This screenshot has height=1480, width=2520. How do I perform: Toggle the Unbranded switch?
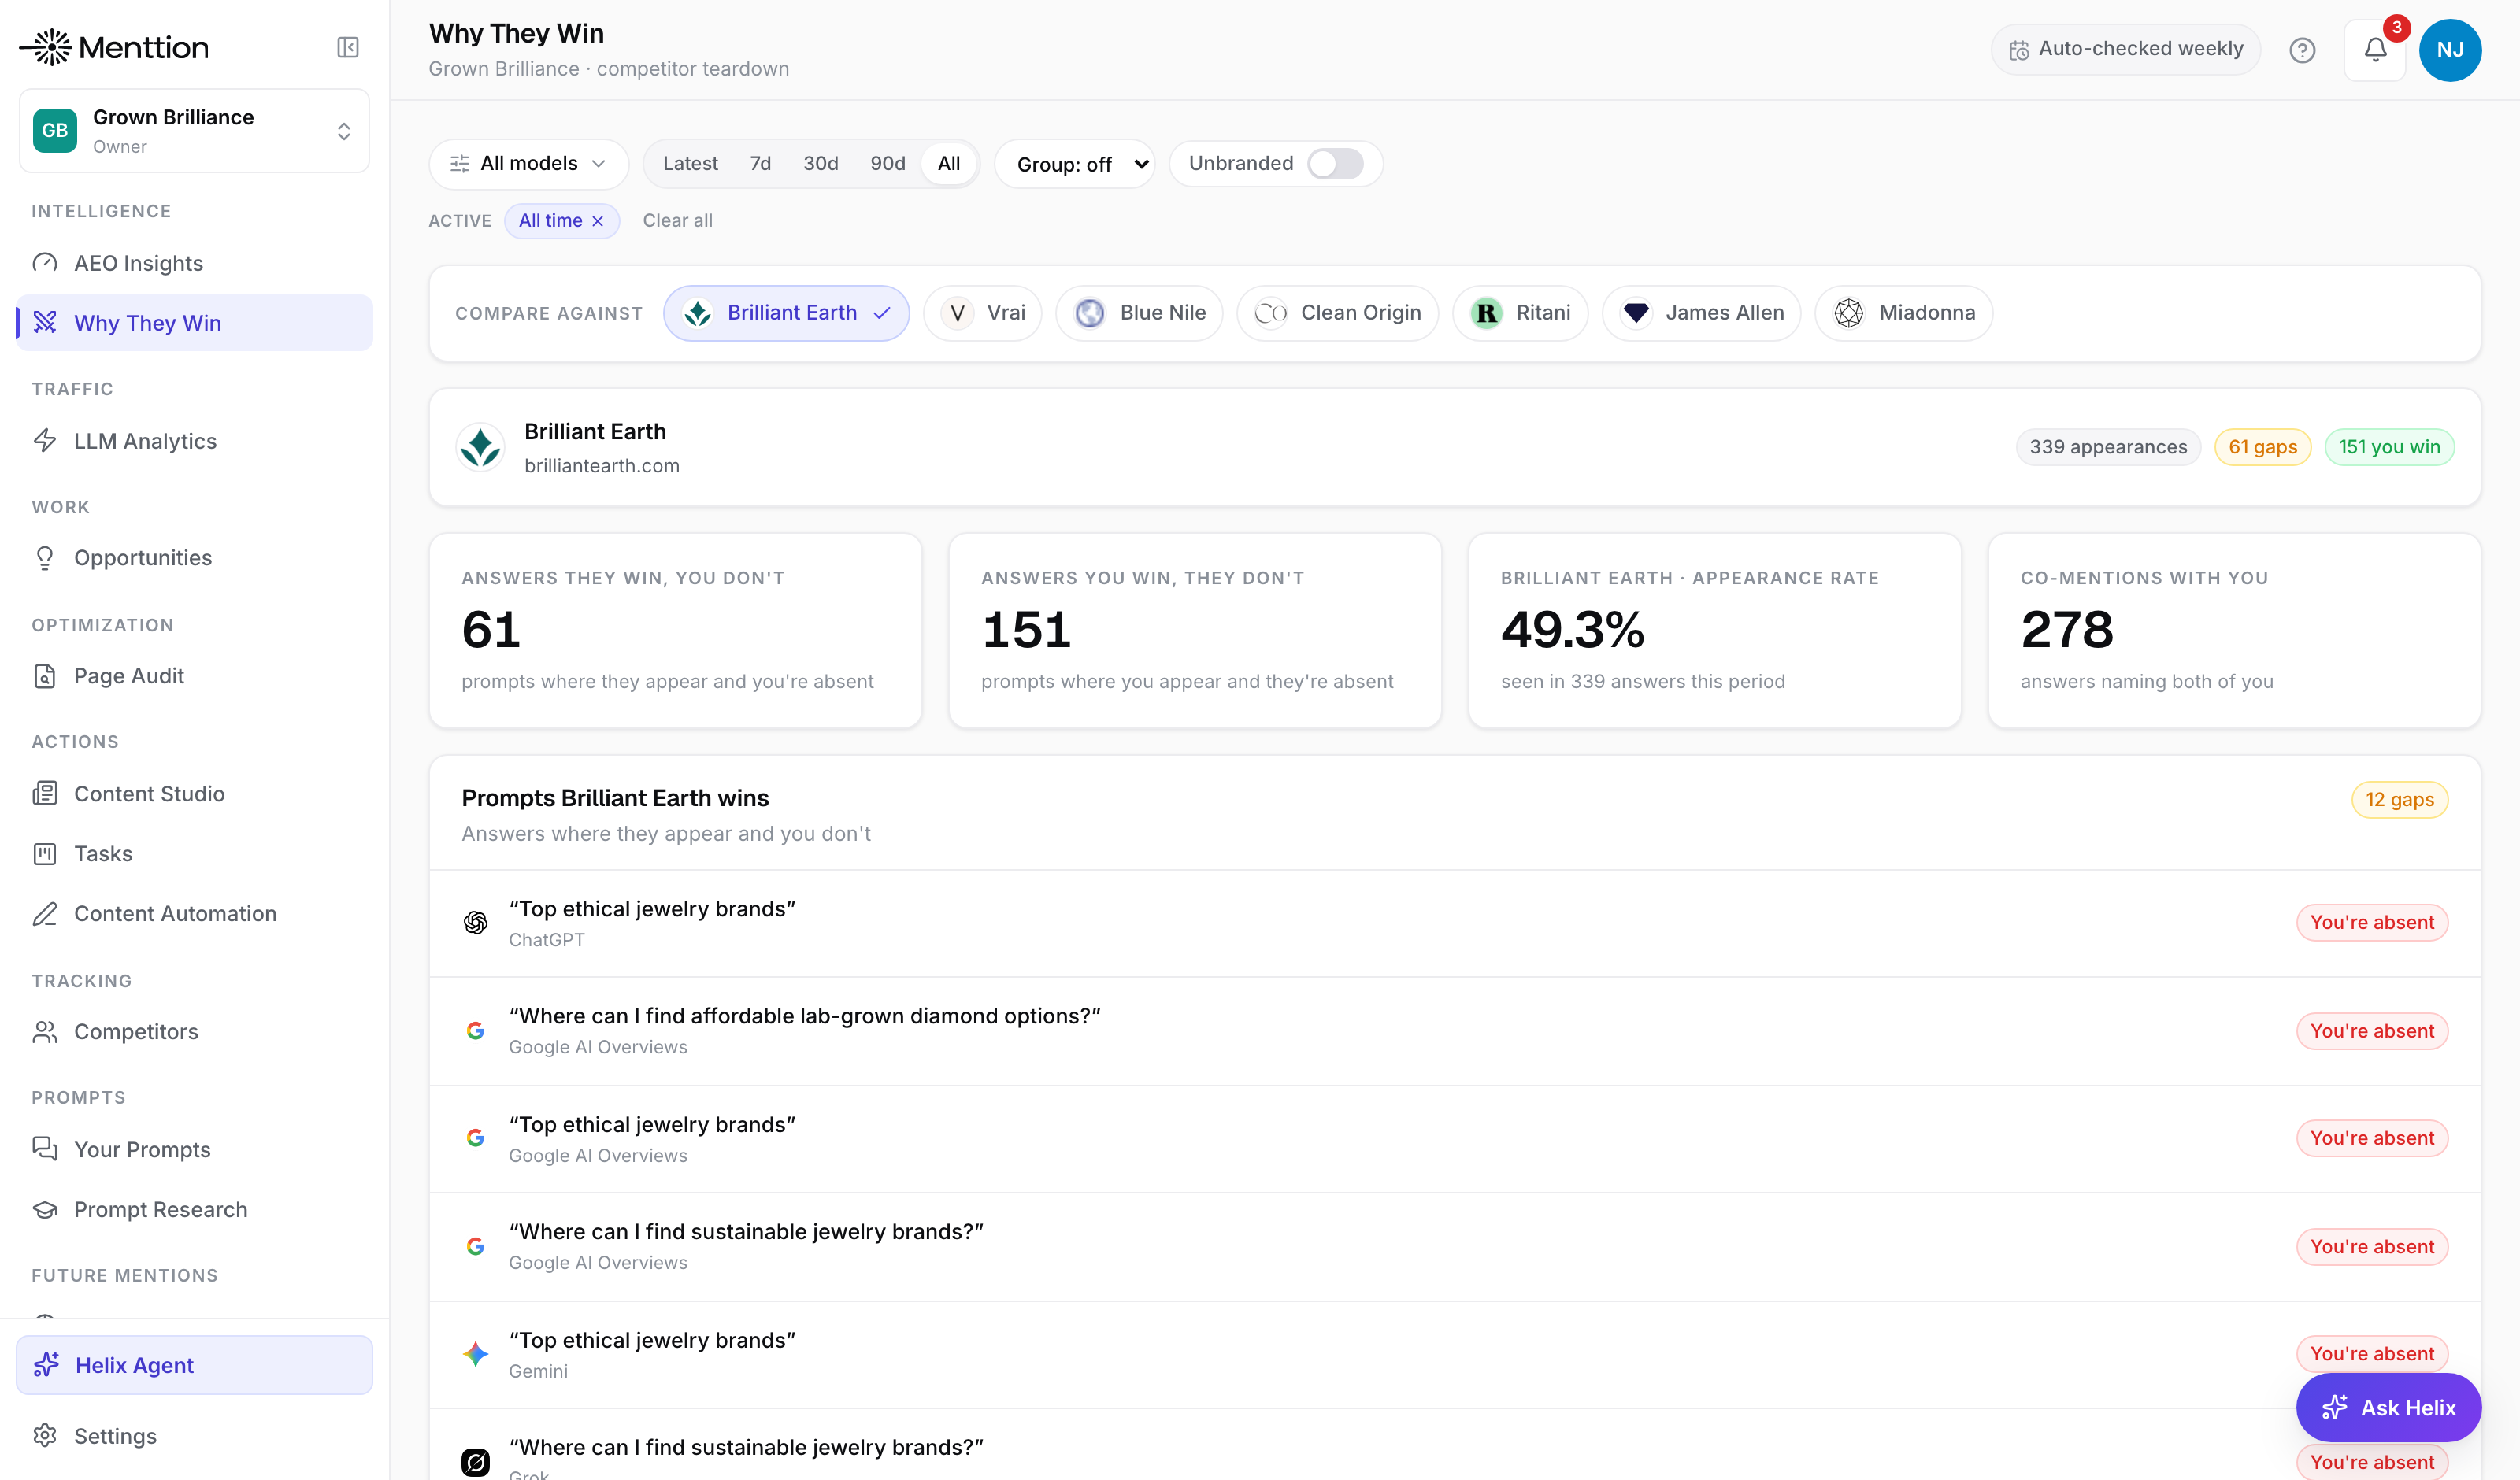1335,163
